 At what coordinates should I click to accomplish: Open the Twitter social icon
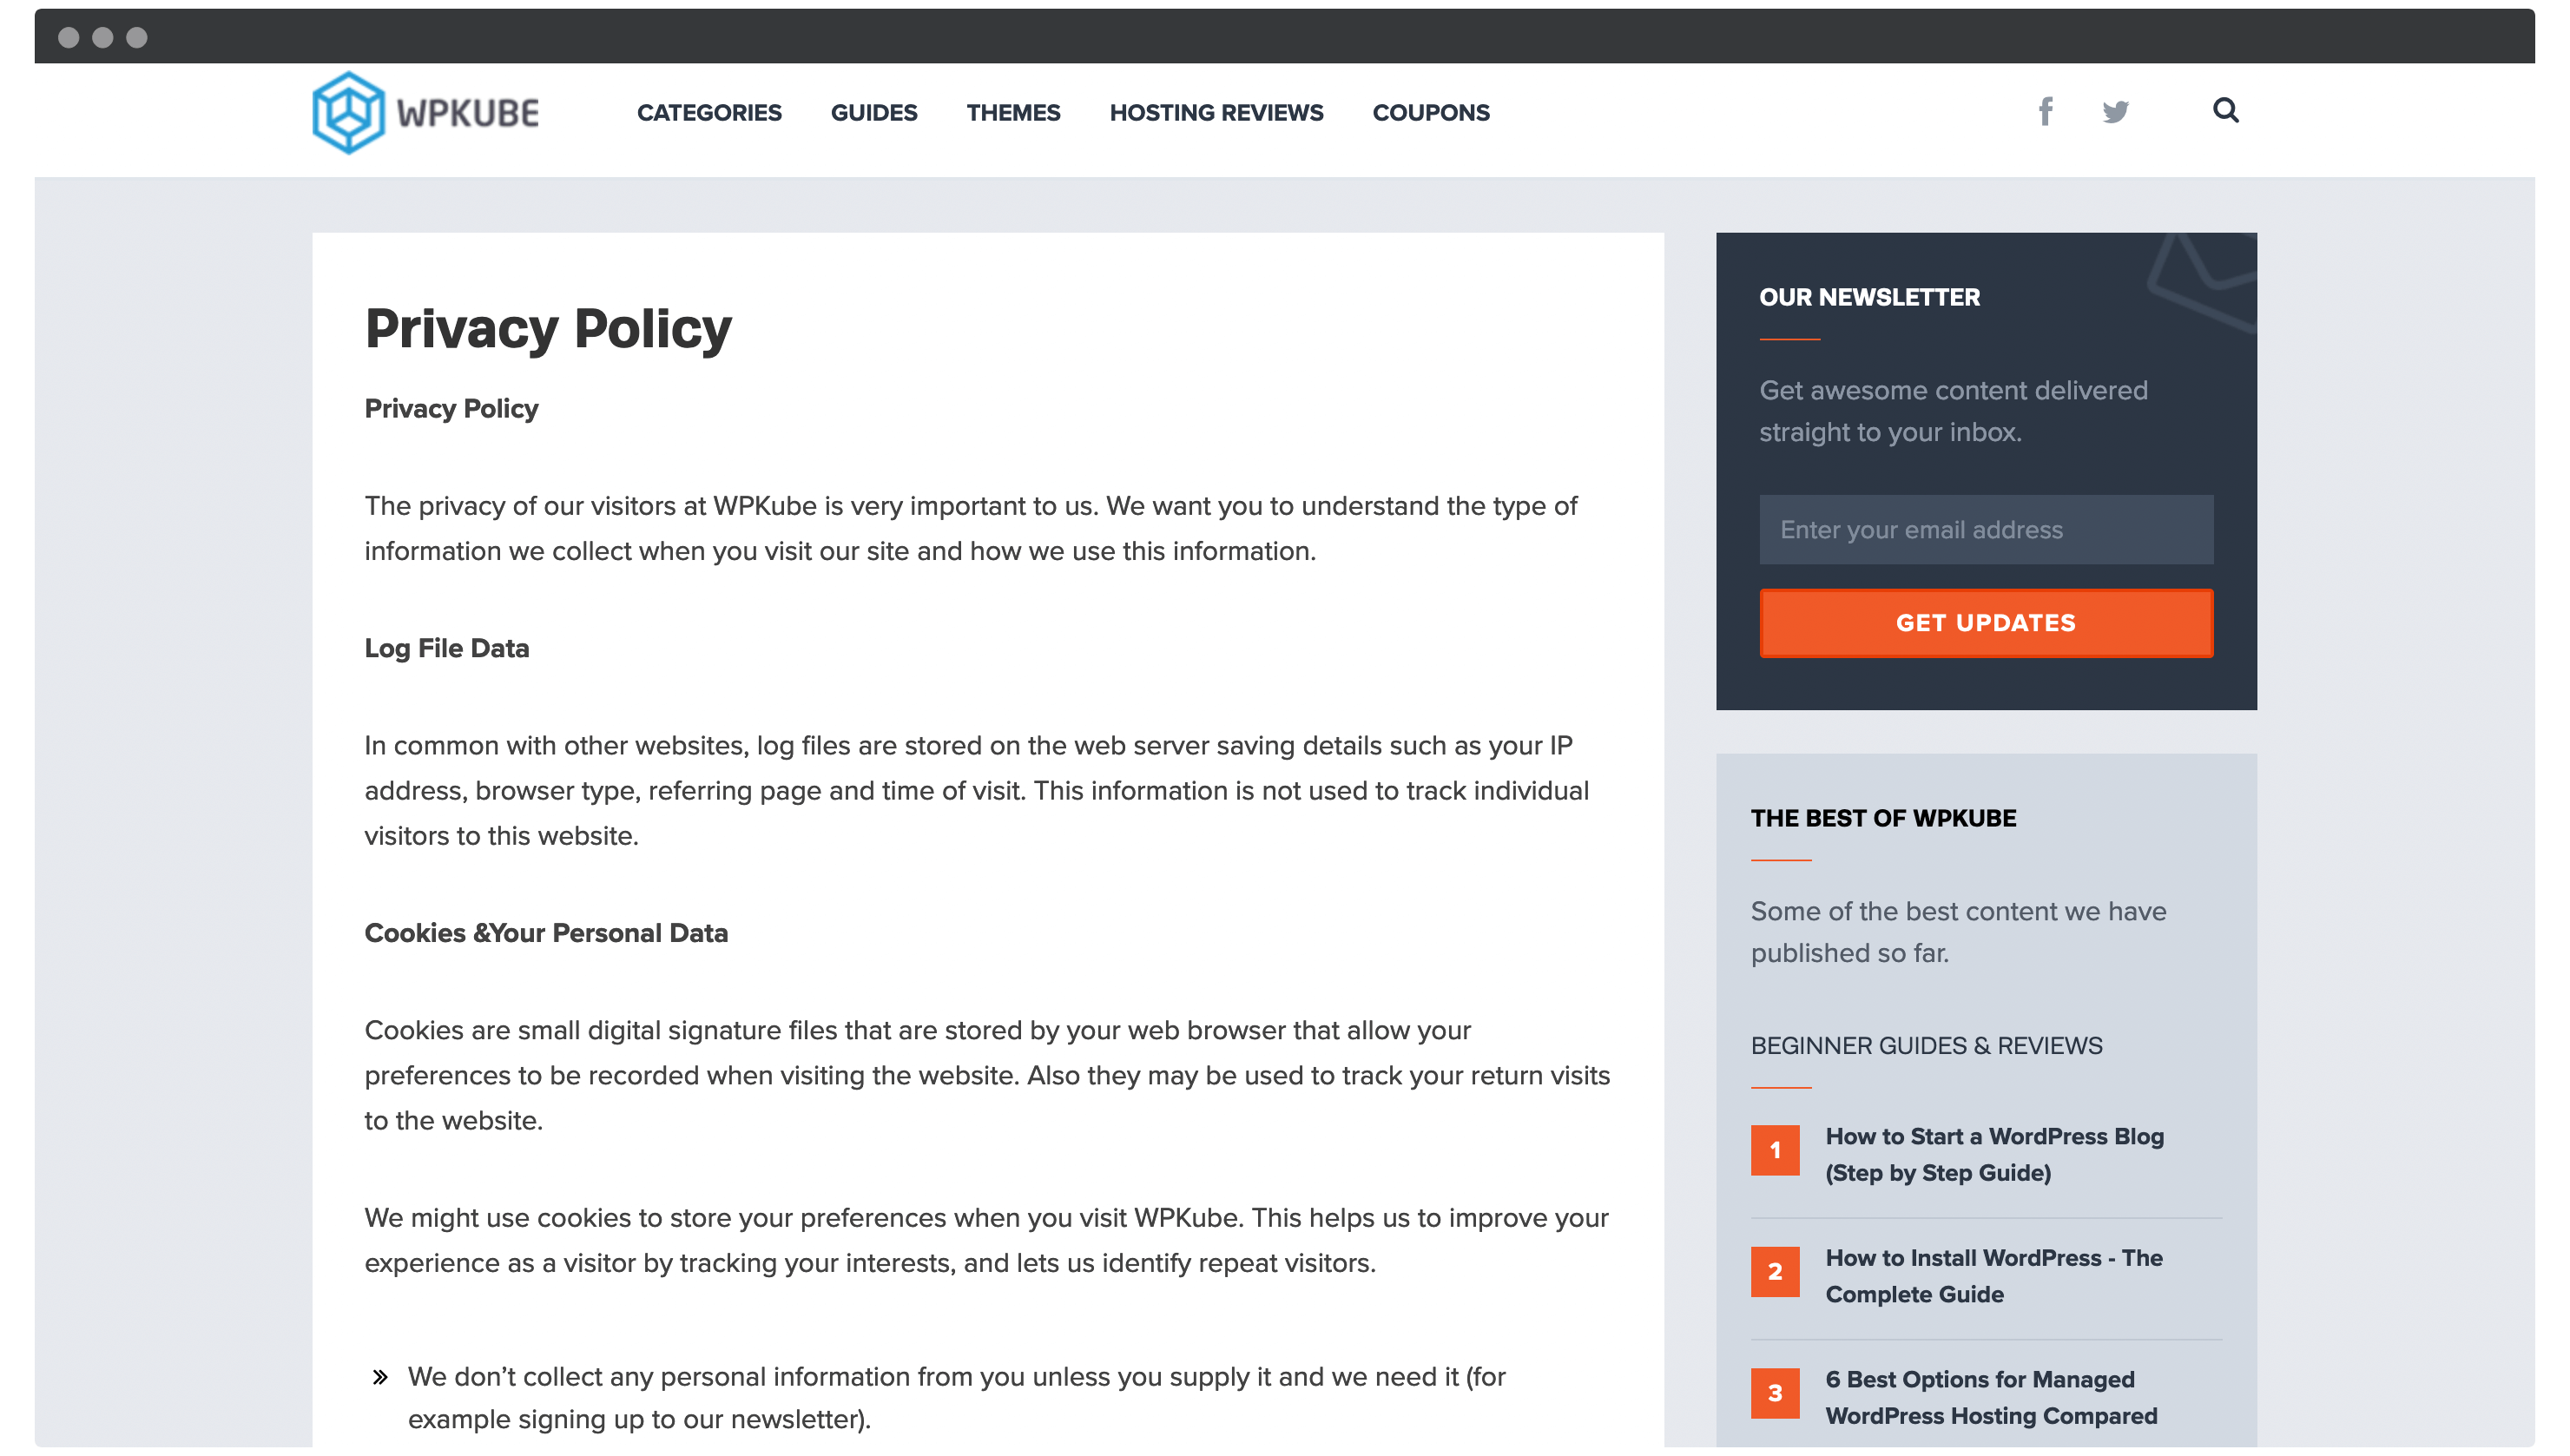coord(2117,111)
